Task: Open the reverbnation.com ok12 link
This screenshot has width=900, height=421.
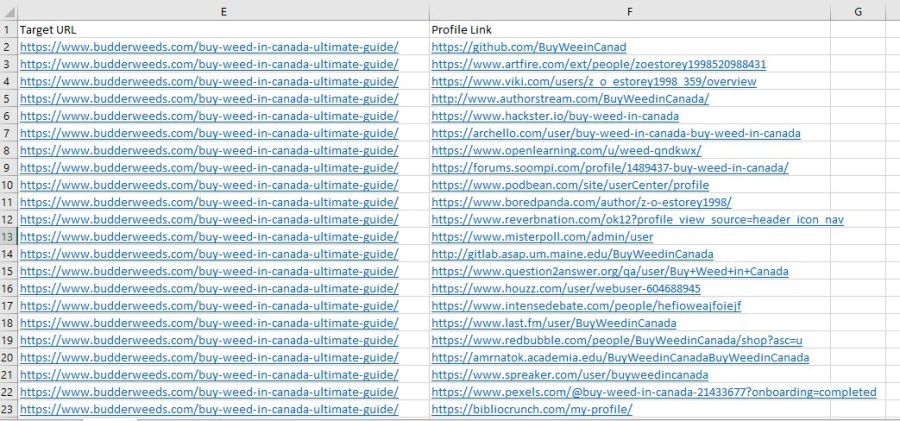Action: coord(638,219)
